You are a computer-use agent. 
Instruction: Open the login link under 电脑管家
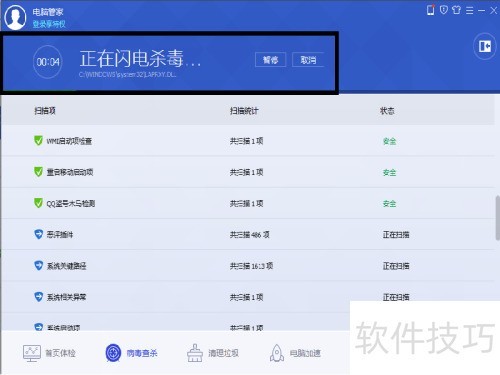(x=49, y=24)
